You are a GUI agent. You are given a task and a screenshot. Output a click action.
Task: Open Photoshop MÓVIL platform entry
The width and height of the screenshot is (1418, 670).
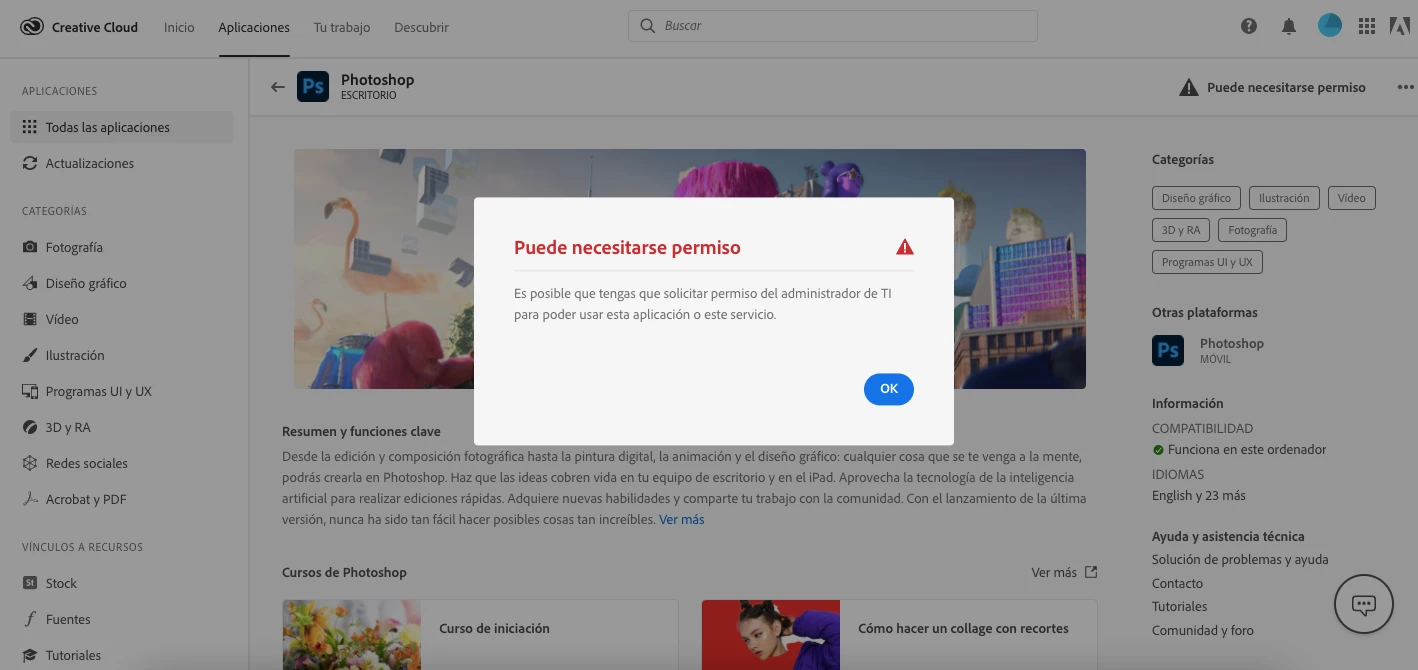coord(1208,350)
